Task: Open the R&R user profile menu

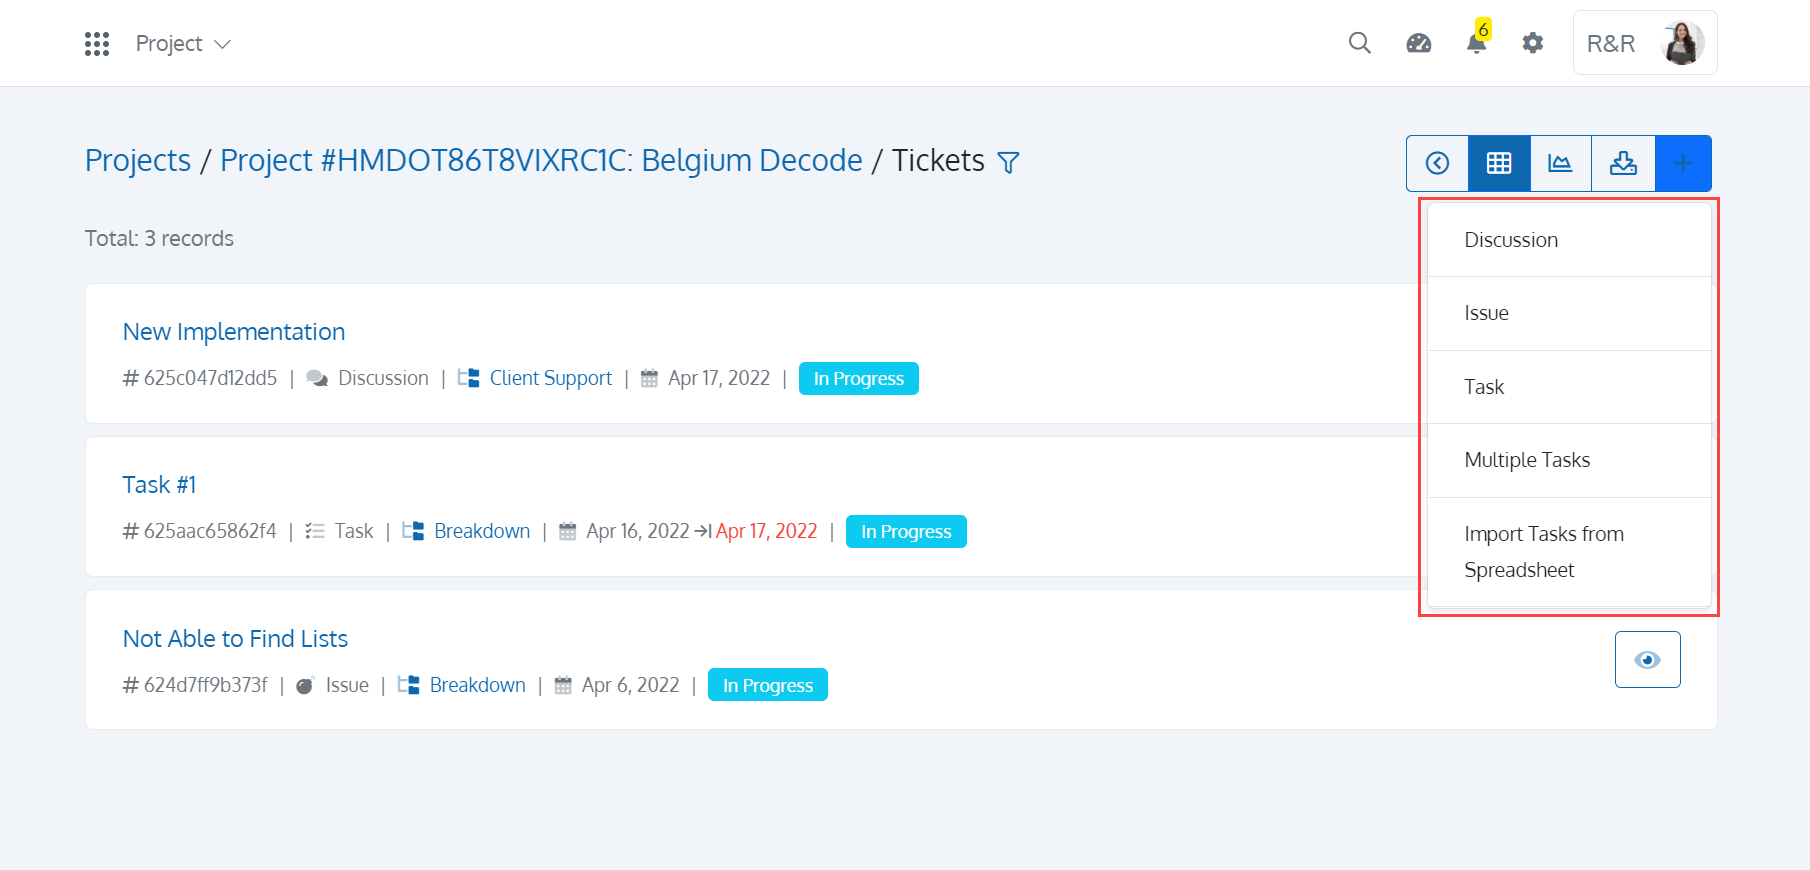Action: tap(1645, 43)
